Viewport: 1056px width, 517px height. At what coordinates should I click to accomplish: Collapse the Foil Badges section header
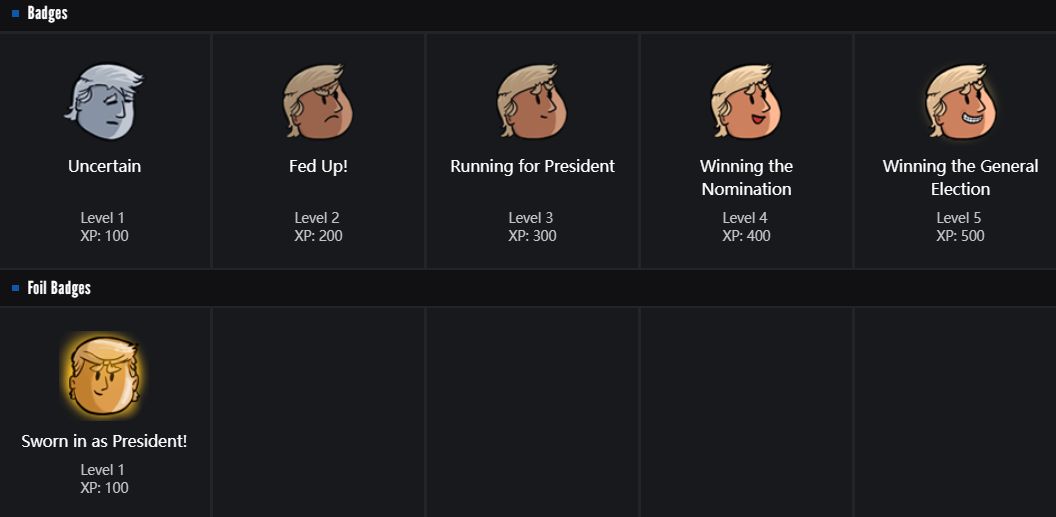[59, 288]
